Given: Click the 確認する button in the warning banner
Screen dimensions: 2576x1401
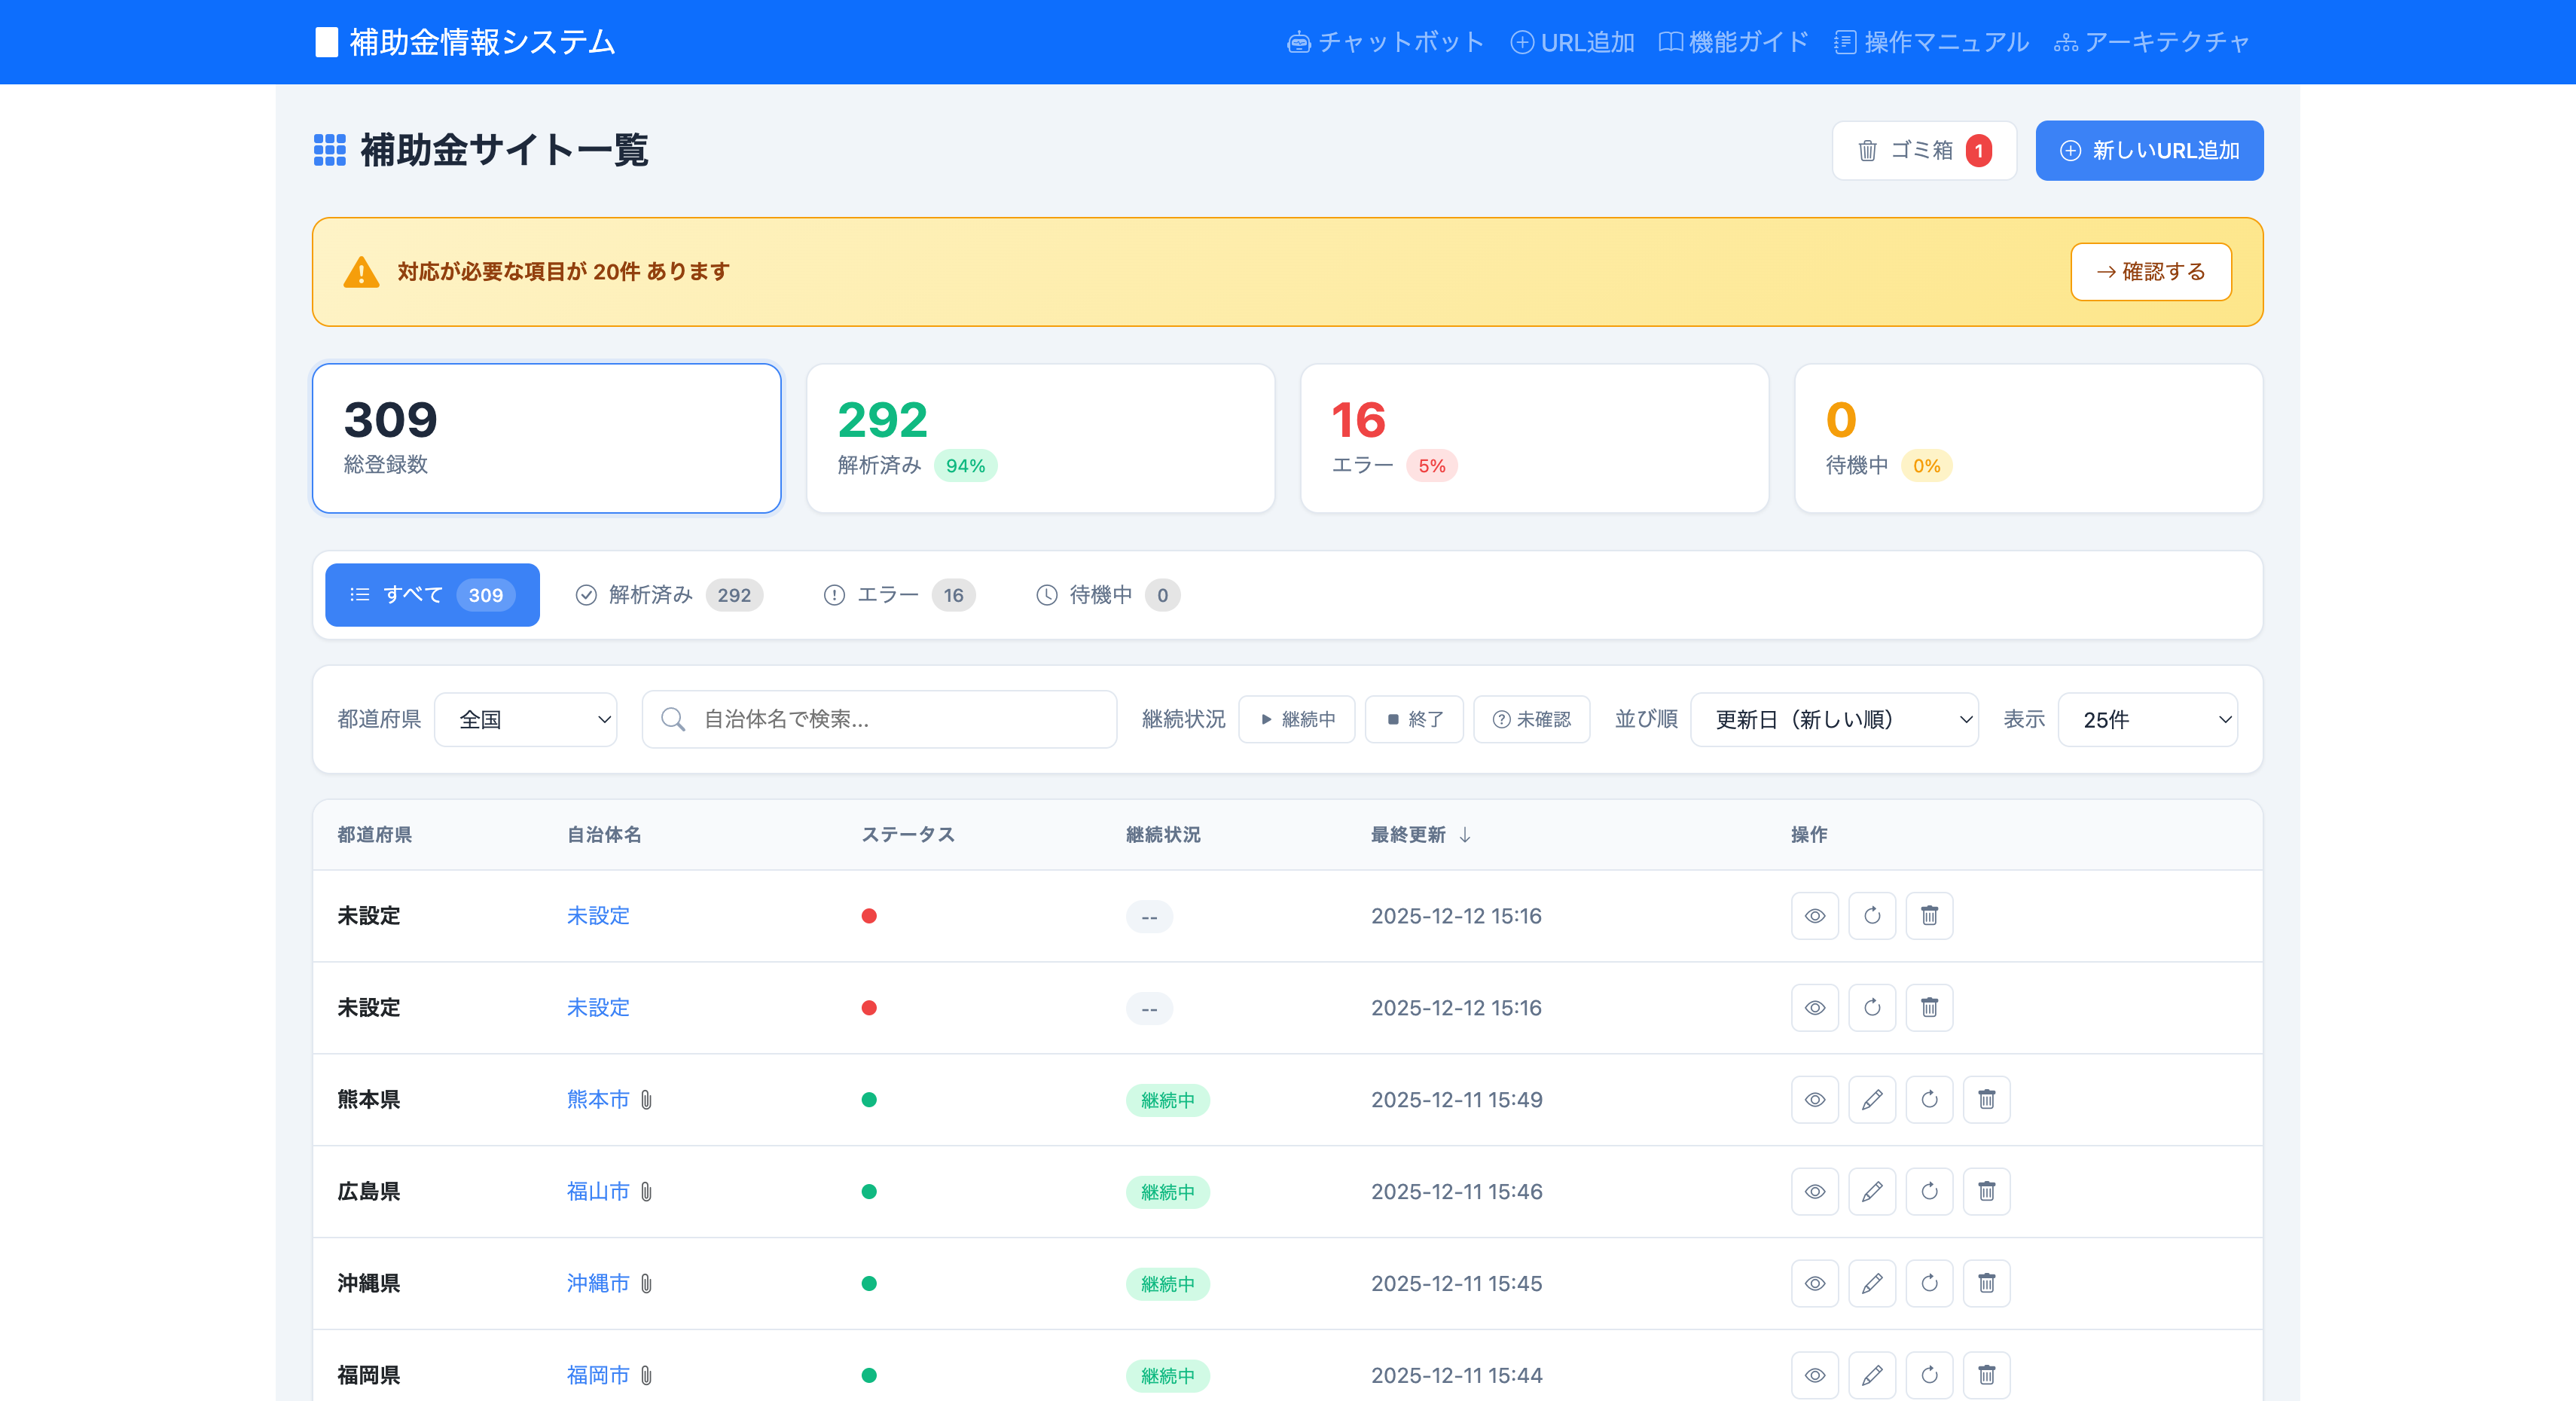Looking at the screenshot, I should coord(2151,271).
